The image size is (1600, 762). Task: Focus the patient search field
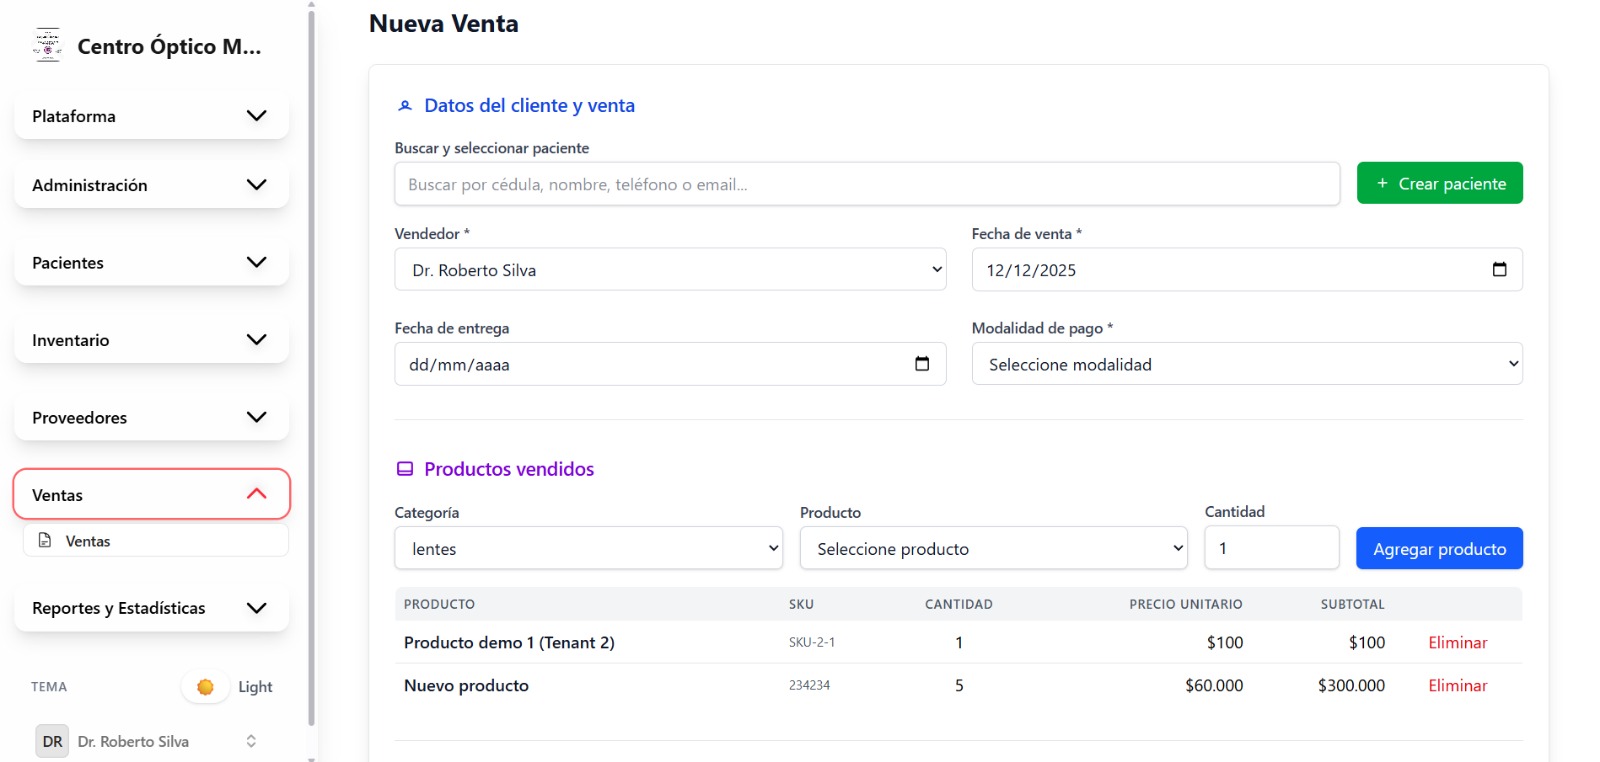[867, 184]
